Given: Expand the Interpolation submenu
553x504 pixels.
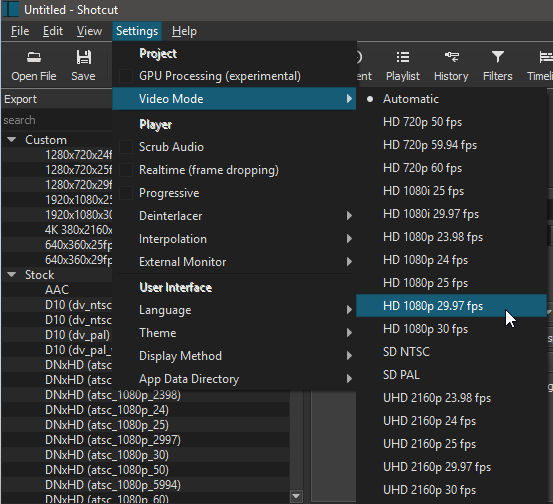Looking at the screenshot, I should 234,239.
